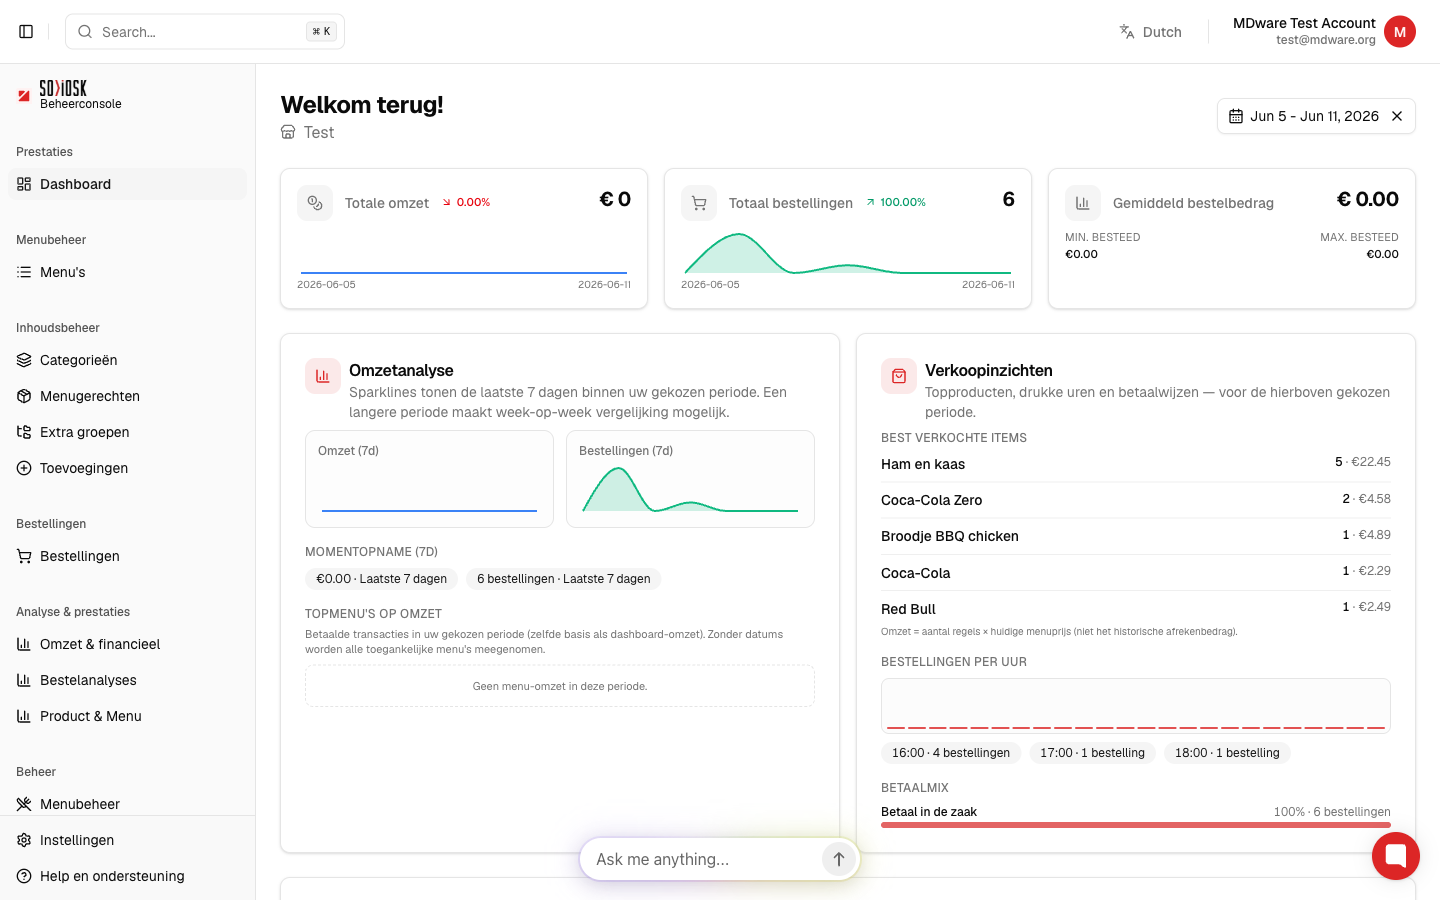This screenshot has width=1440, height=900.
Task: Click the store icon beside Test
Action: [x=288, y=132]
